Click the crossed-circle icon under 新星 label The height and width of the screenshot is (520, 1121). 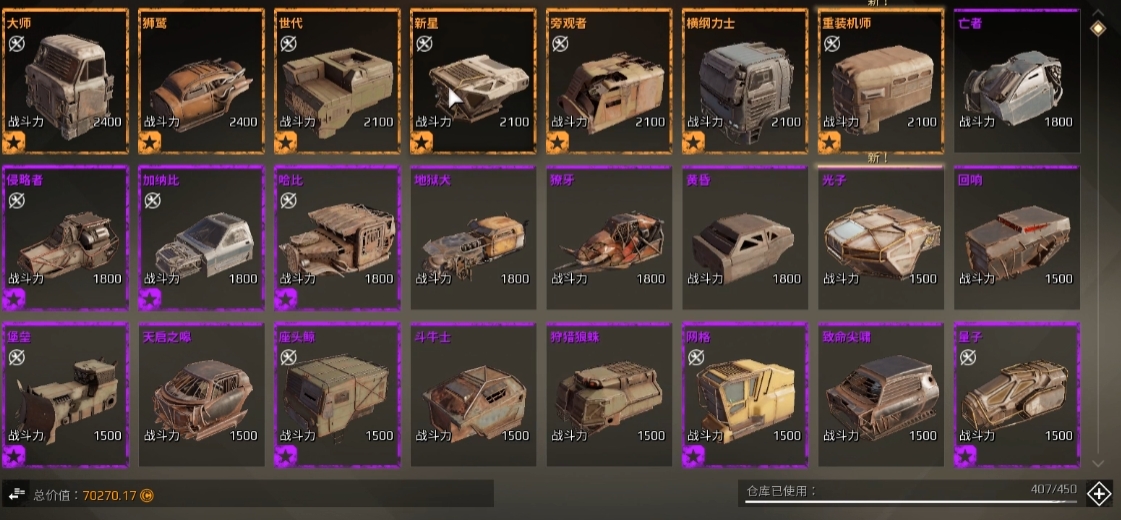coord(423,44)
